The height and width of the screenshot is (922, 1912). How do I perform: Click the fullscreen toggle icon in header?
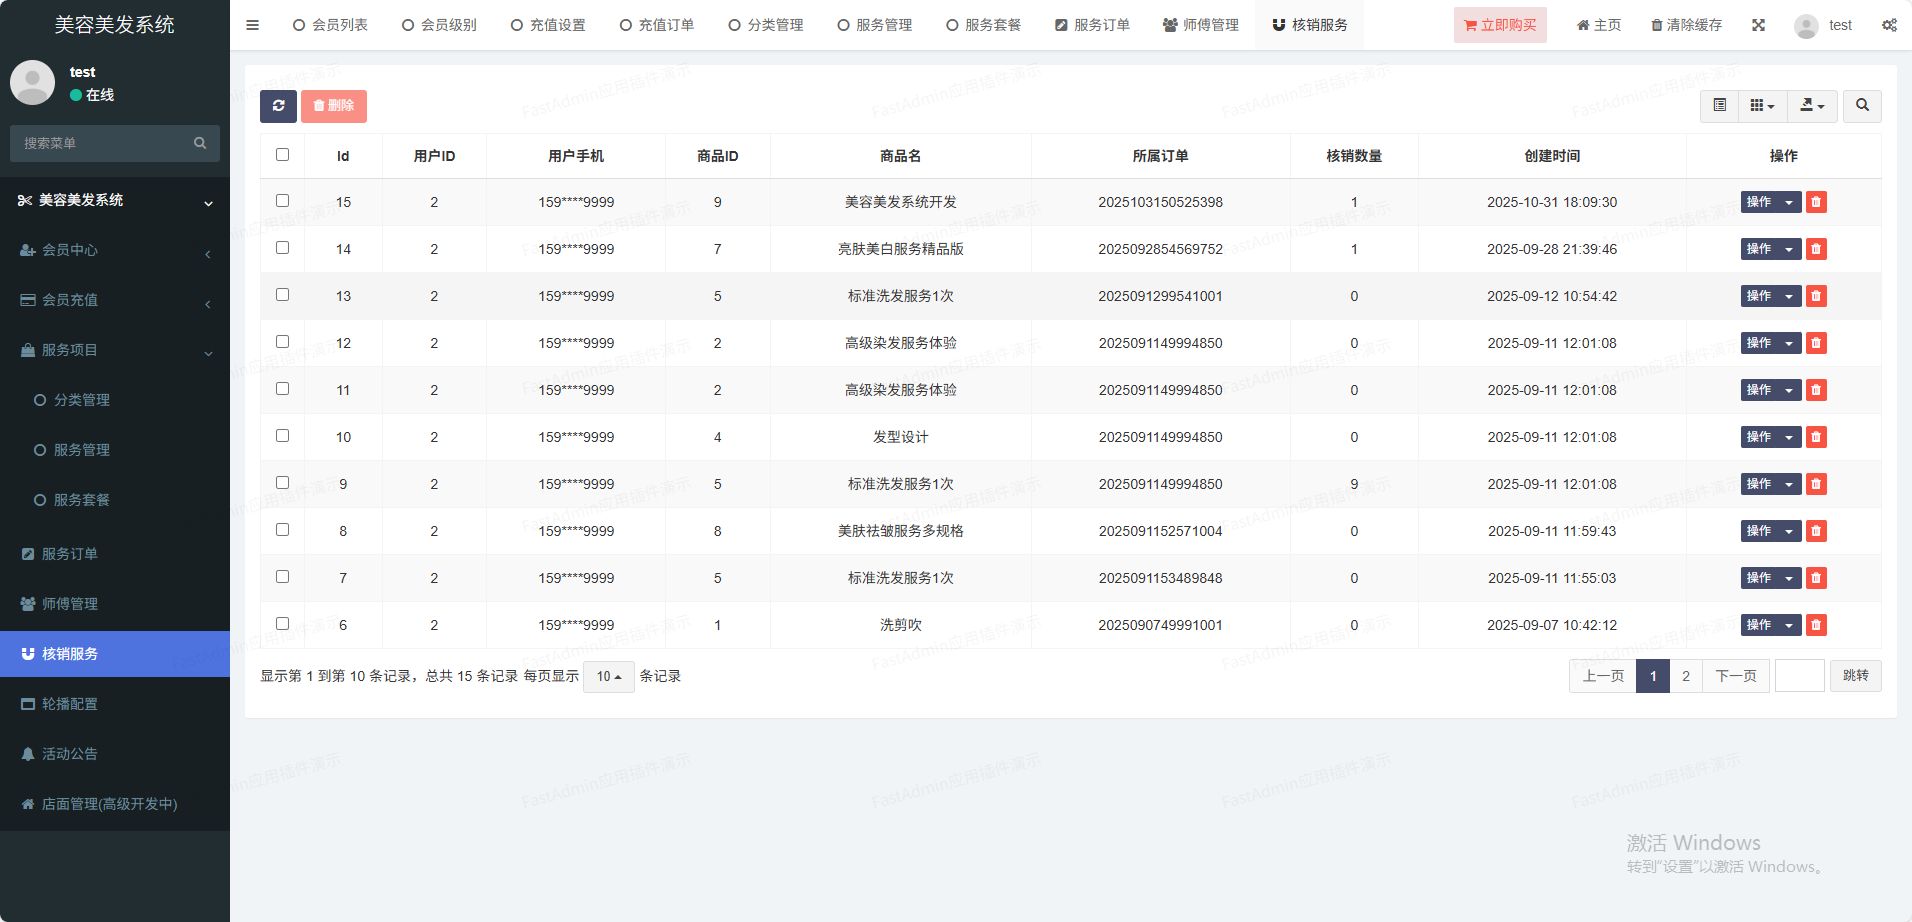coord(1758,25)
